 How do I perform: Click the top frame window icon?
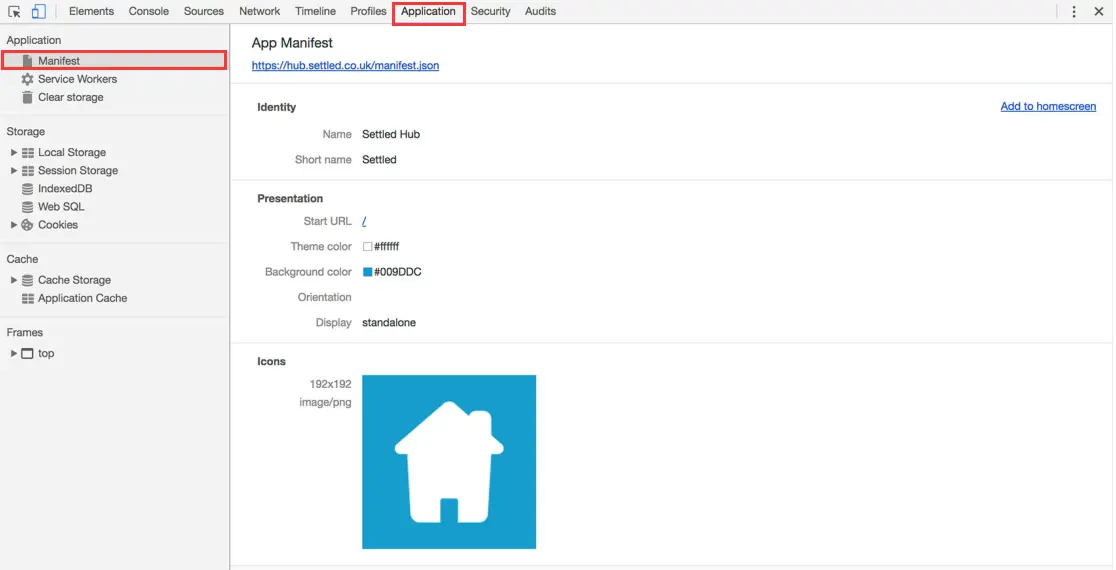[27, 354]
